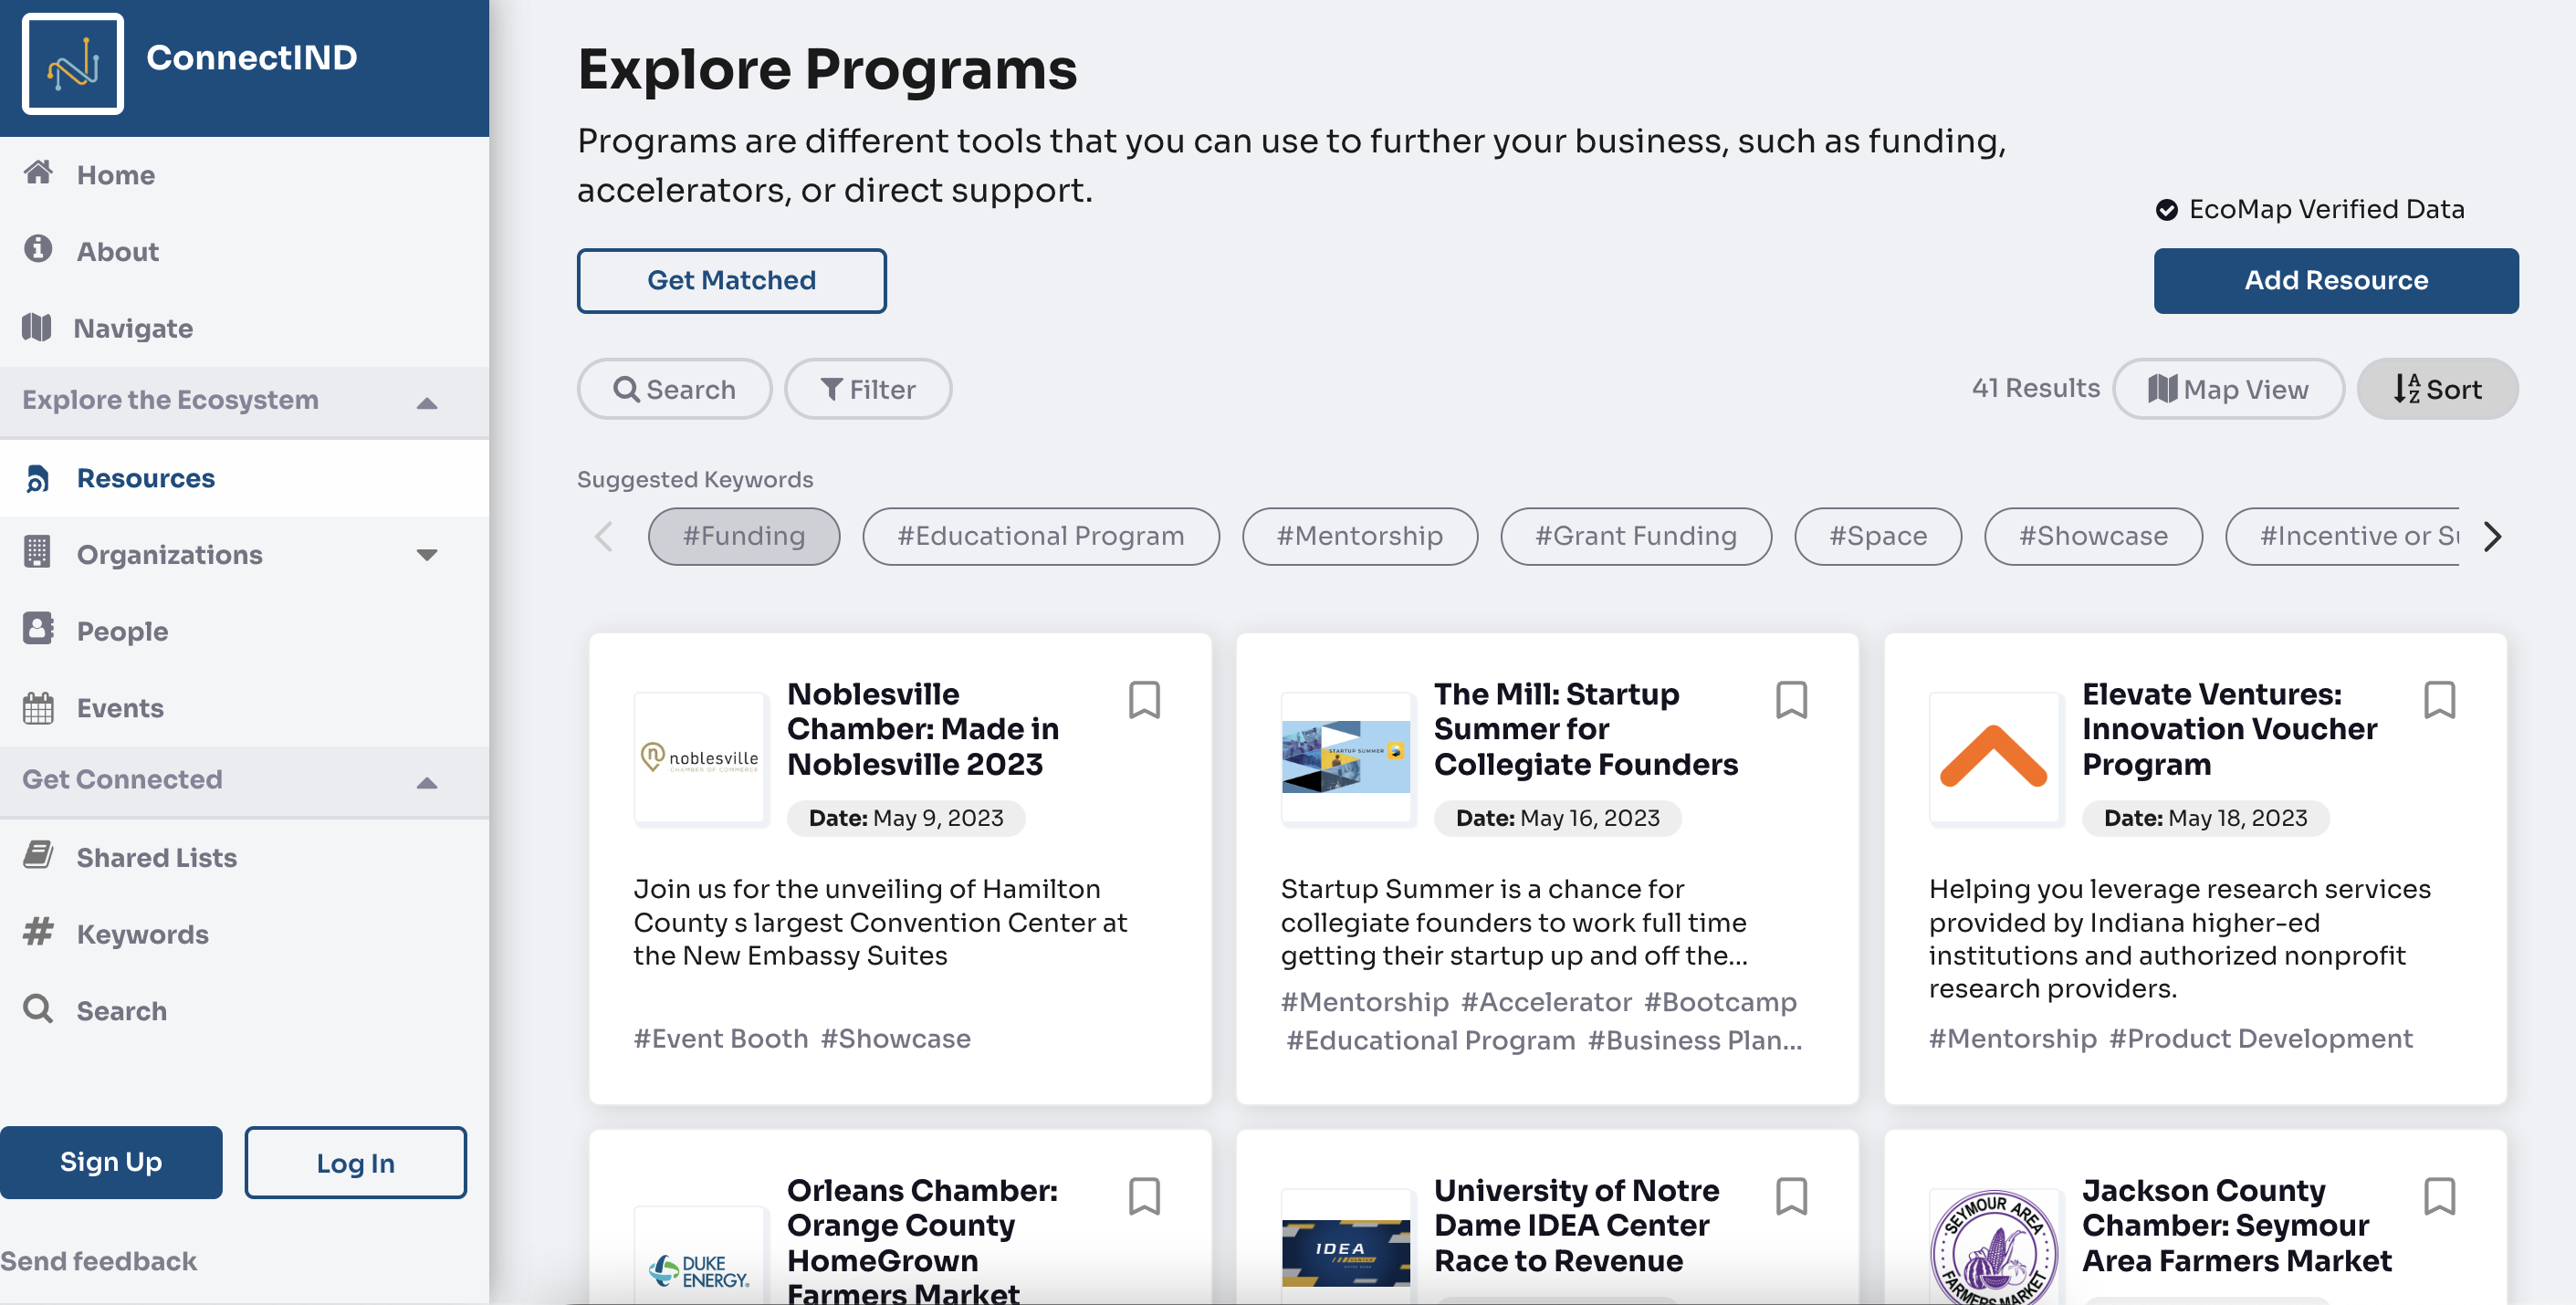Open the Sort options button
2576x1305 pixels.
coord(2436,389)
